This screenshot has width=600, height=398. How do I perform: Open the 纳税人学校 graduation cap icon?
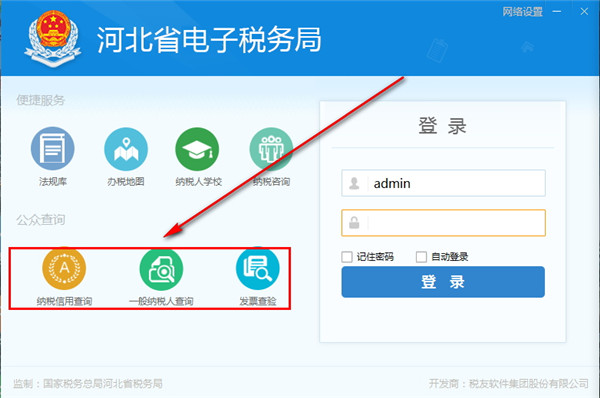point(197,149)
